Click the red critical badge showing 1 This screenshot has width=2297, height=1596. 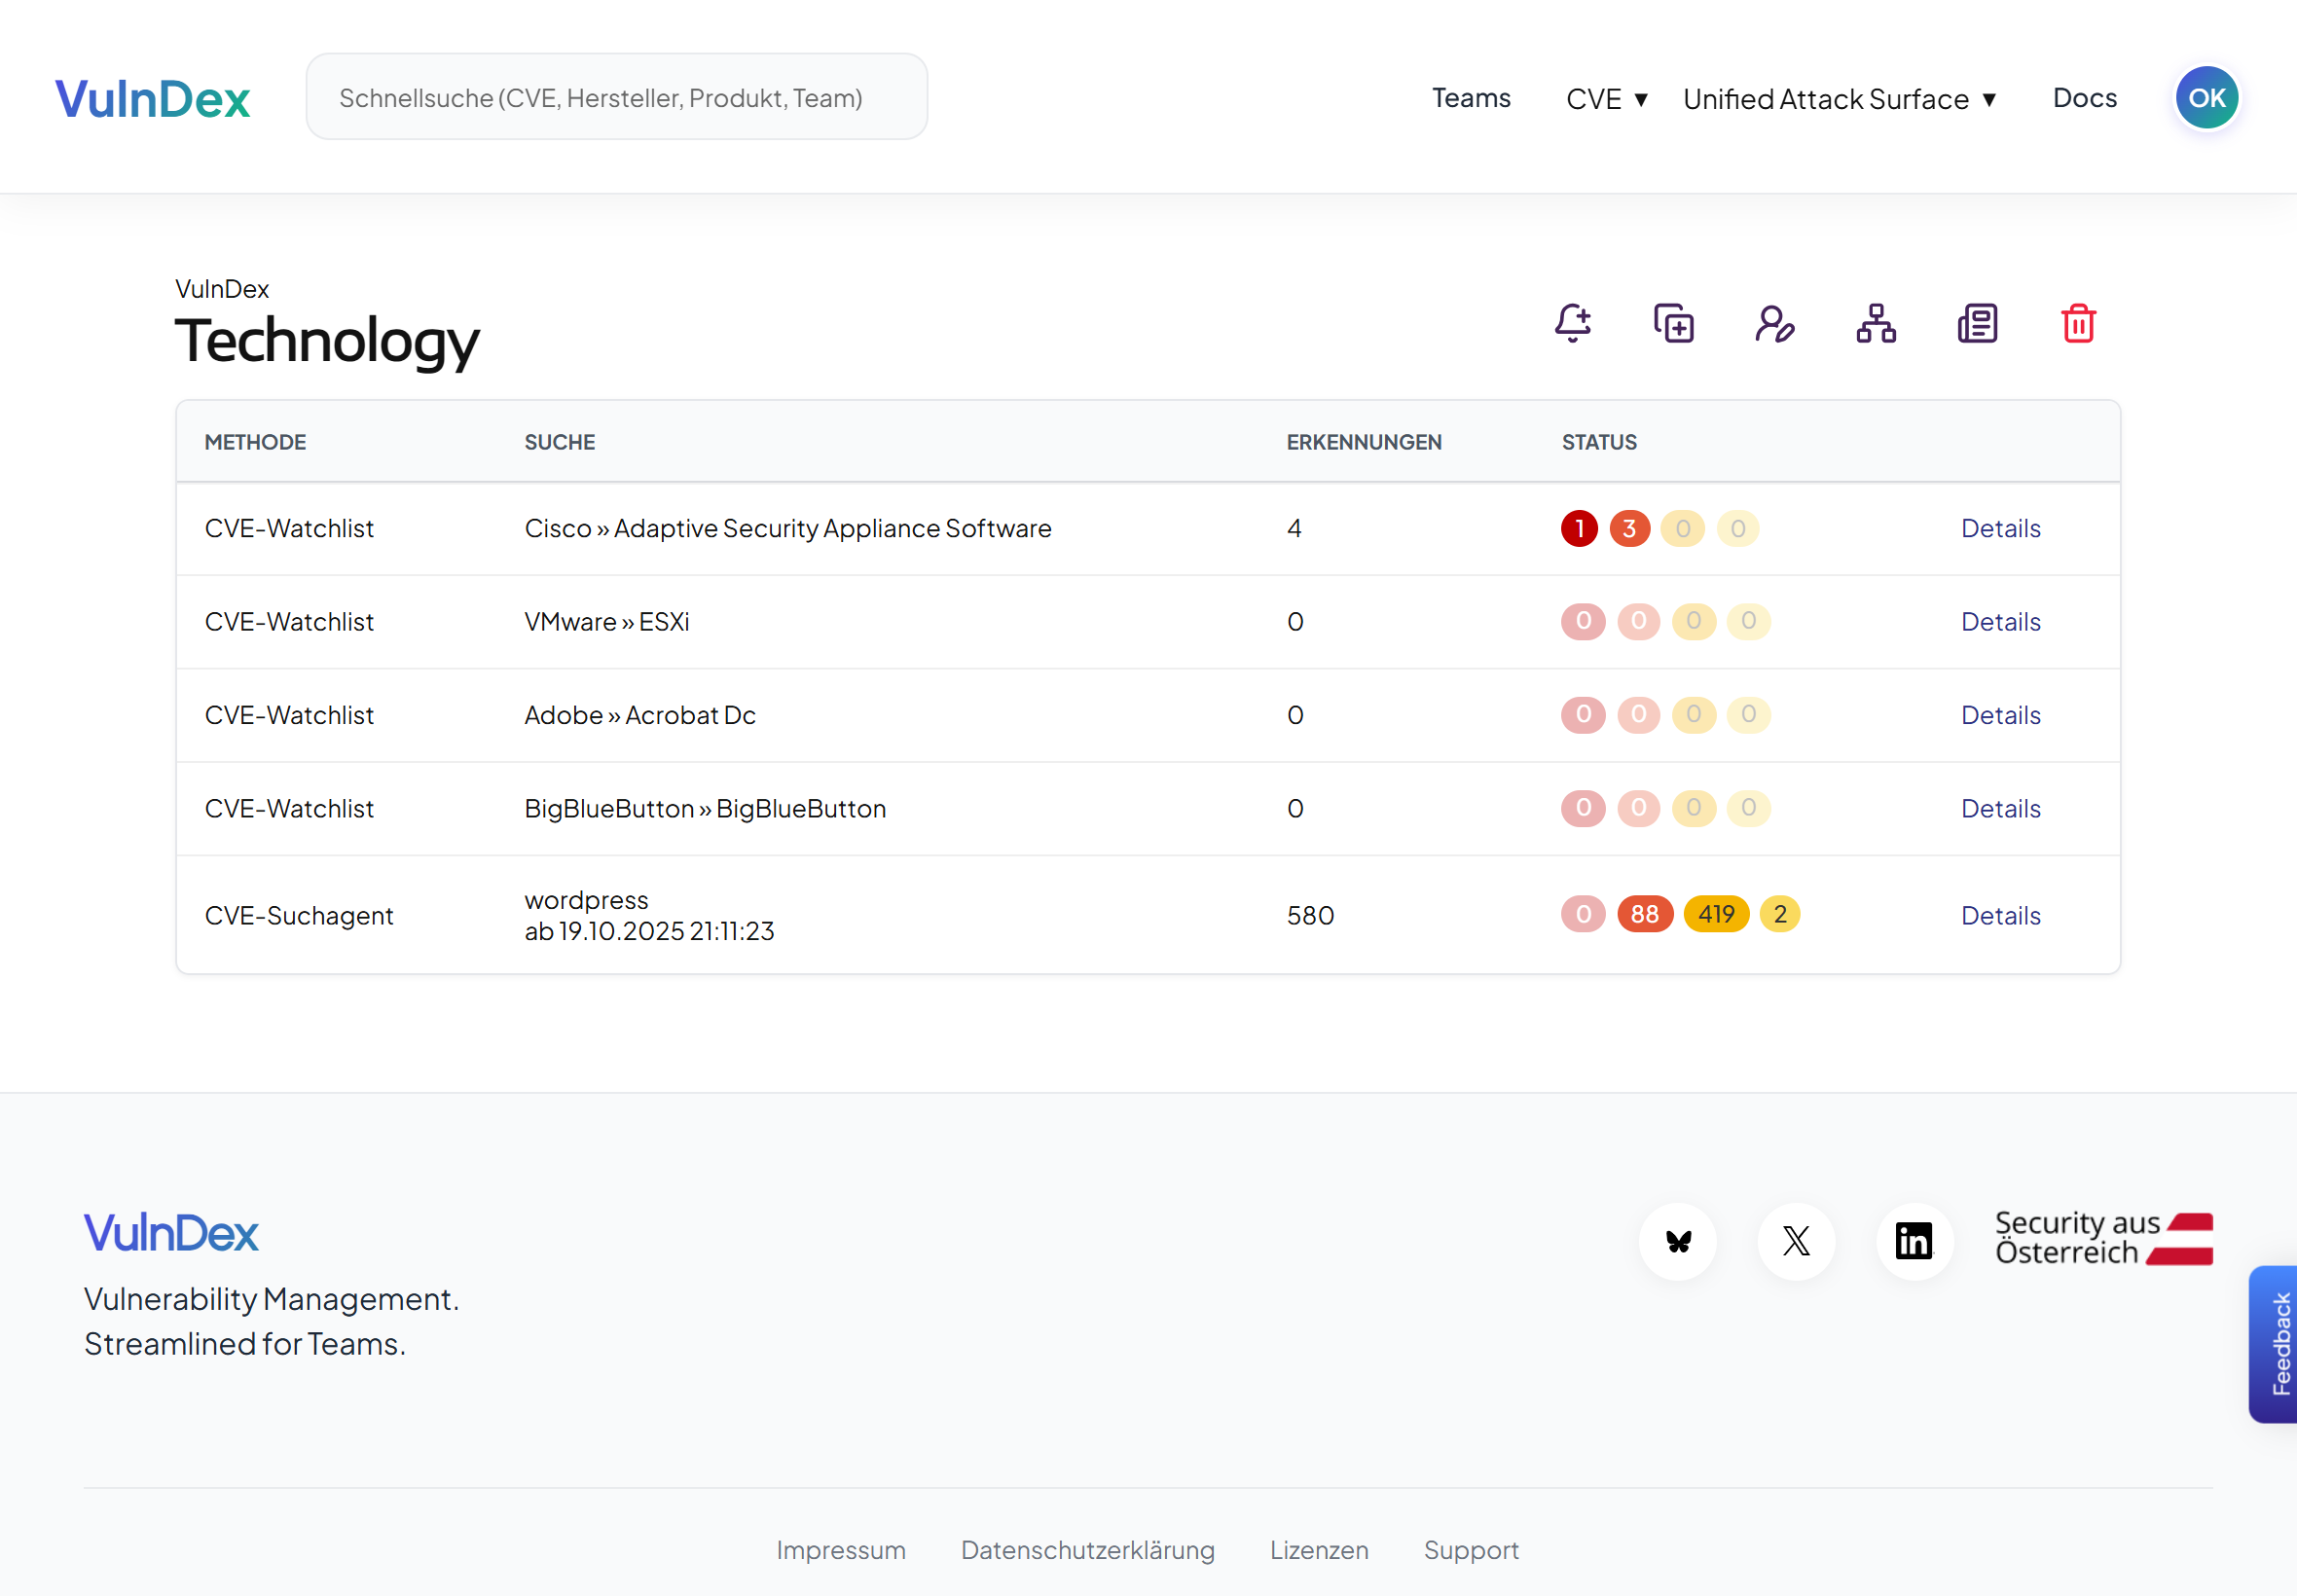pyautogui.click(x=1579, y=528)
